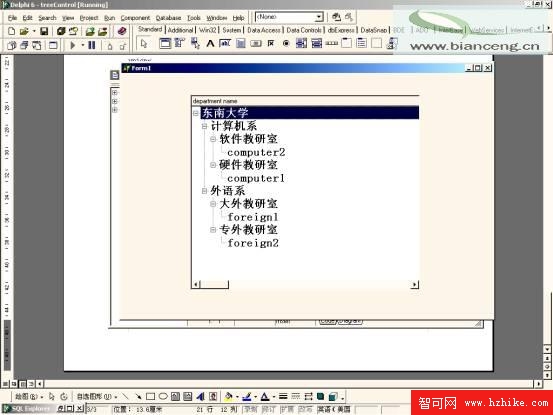
Task: Open the 绘图 drawing menu button
Action: (x=29, y=397)
